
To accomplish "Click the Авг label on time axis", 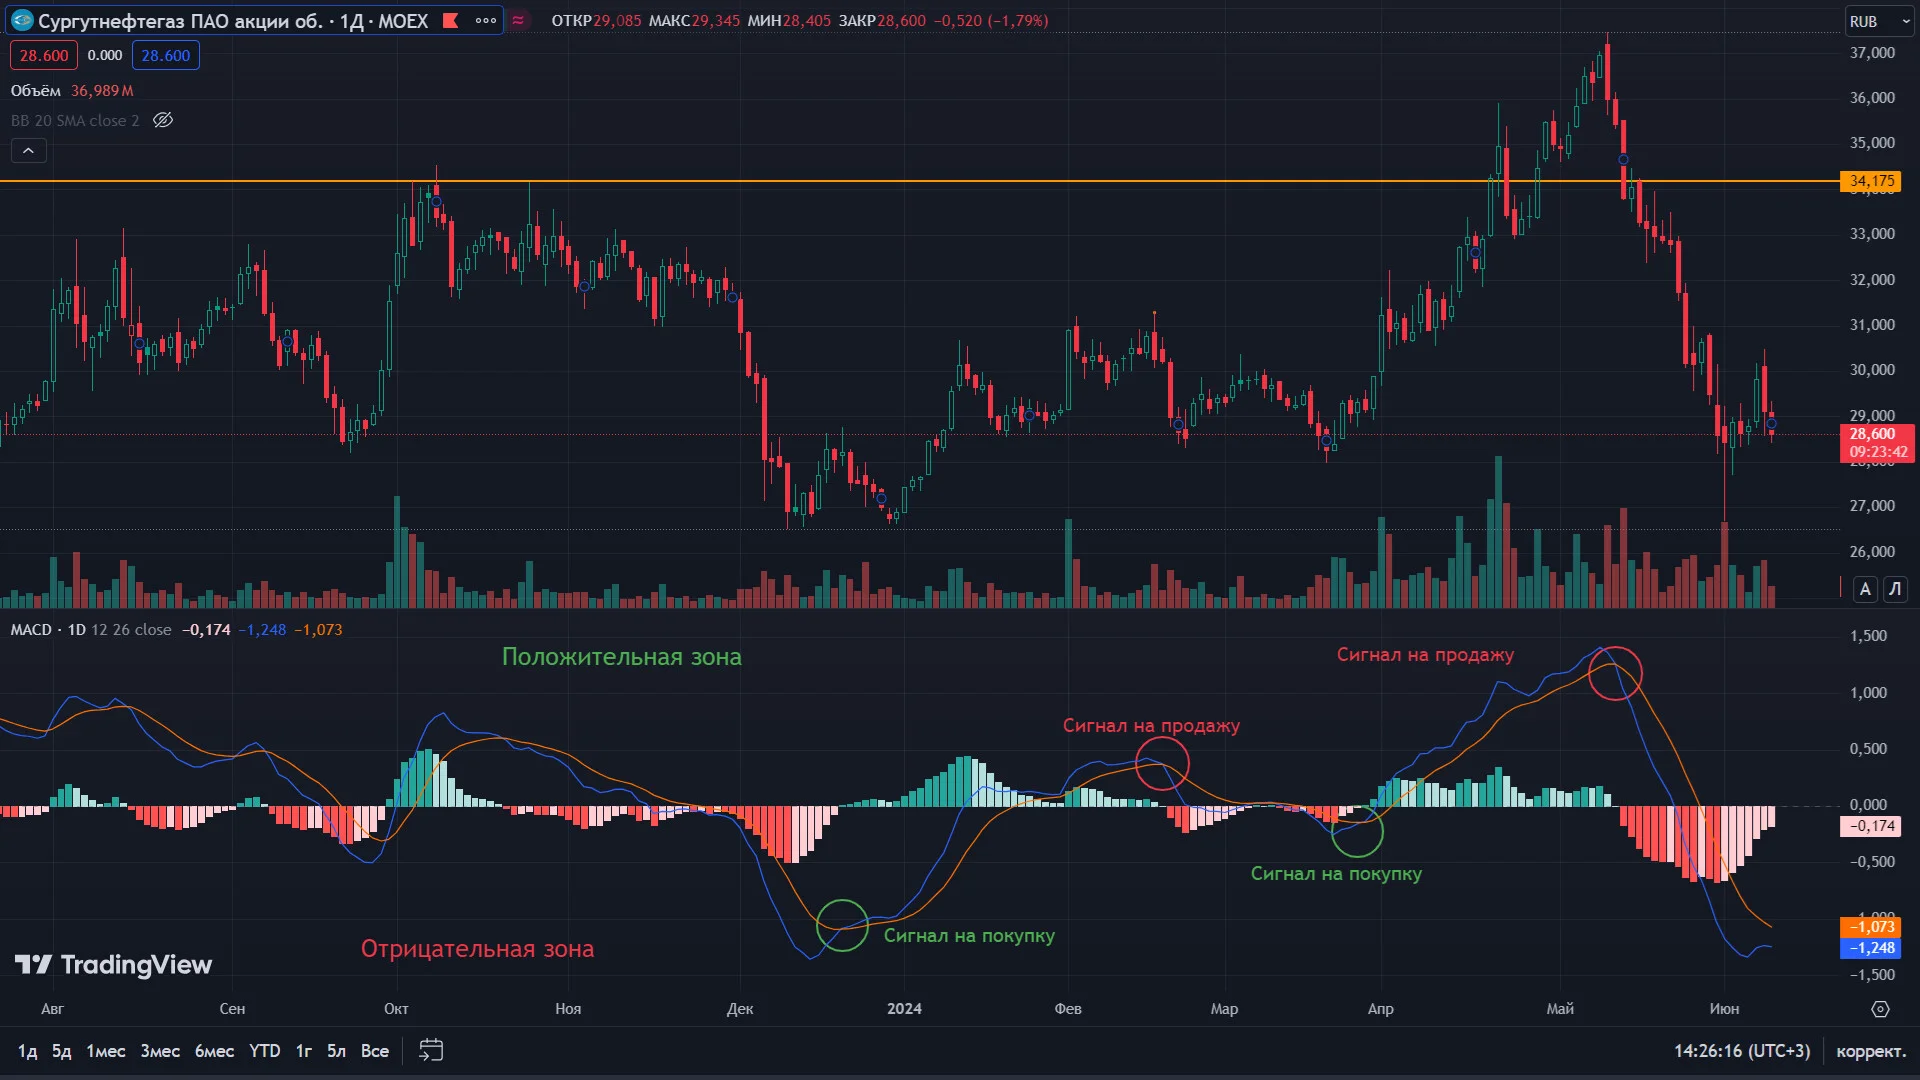I will tap(52, 1009).
